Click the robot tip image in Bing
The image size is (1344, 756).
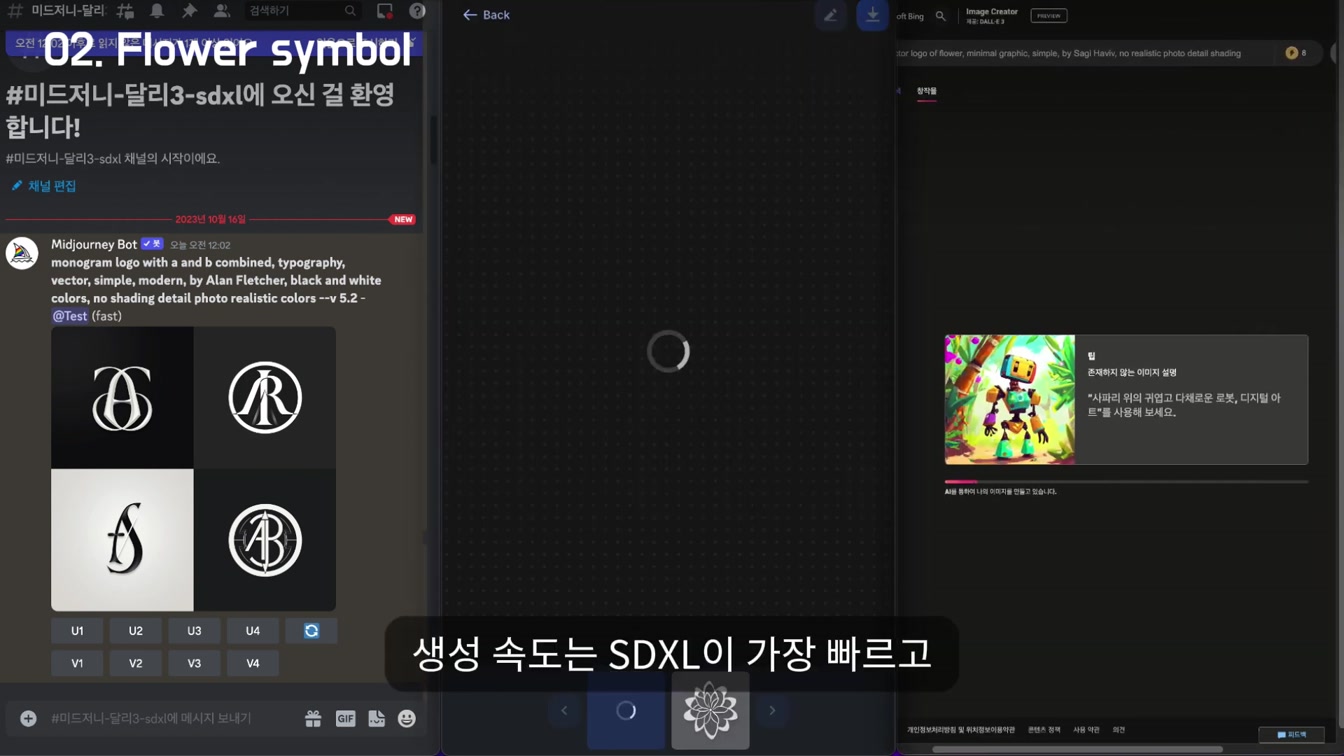click(x=1010, y=399)
